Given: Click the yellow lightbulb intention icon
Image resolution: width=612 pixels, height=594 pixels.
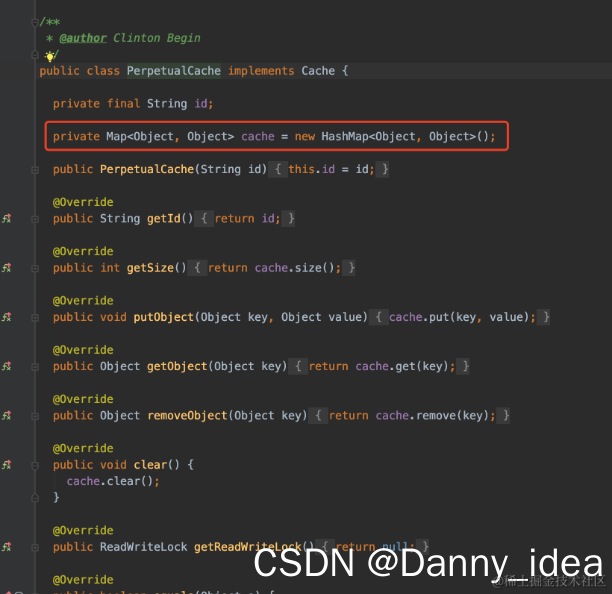Looking at the screenshot, I should click(50, 57).
